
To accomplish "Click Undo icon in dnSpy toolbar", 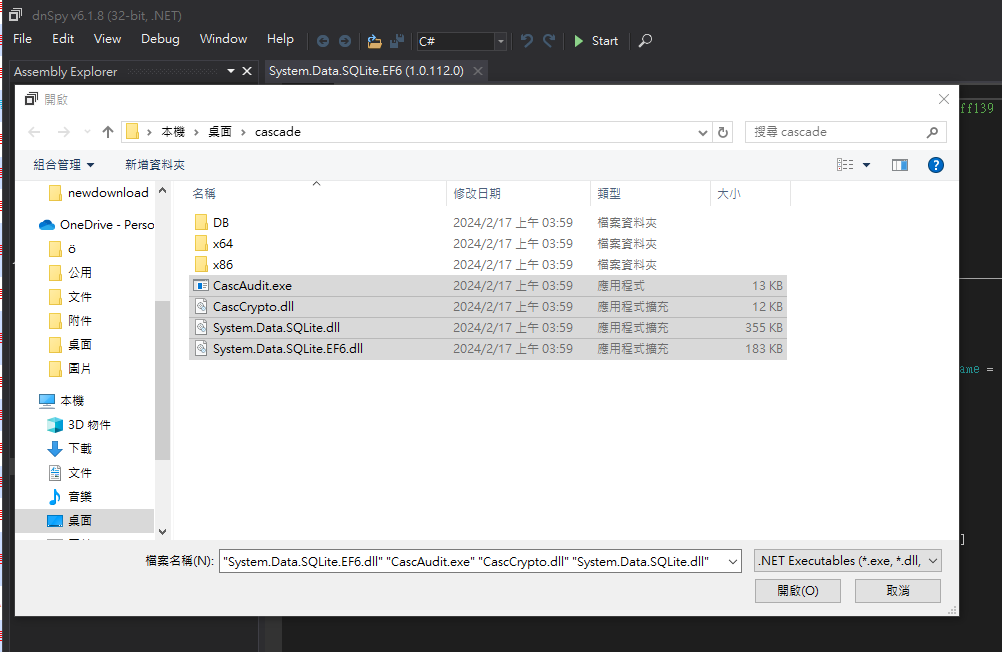I will coord(527,41).
